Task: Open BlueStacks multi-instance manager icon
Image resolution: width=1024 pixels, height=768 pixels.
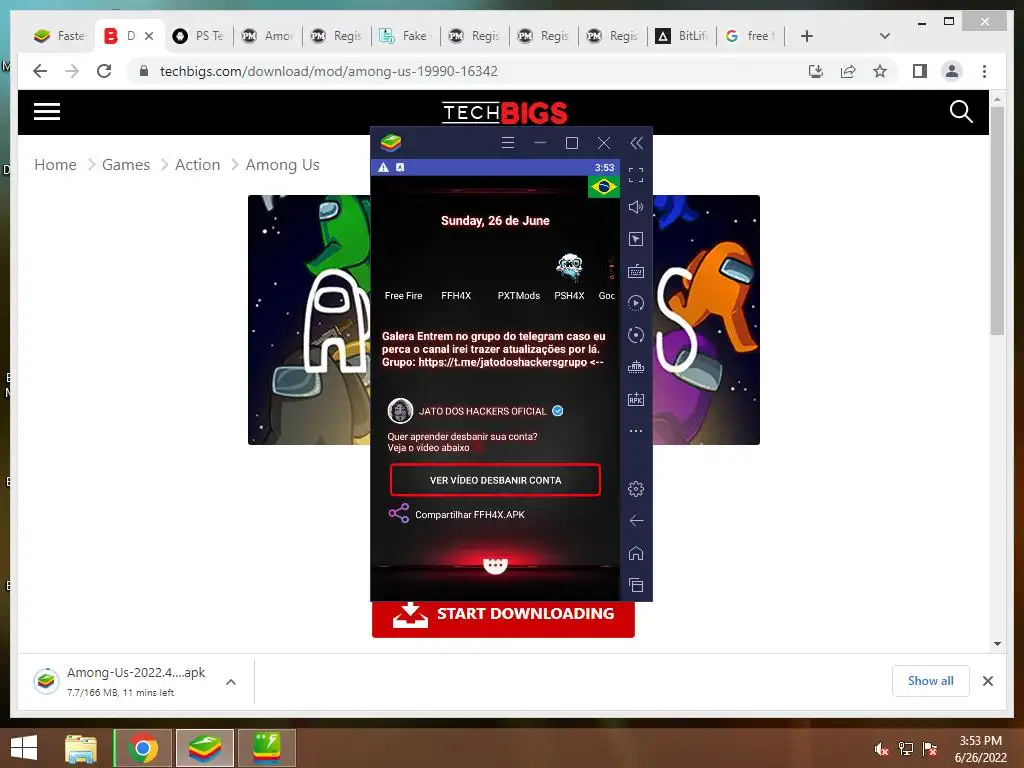Action: coord(635,367)
